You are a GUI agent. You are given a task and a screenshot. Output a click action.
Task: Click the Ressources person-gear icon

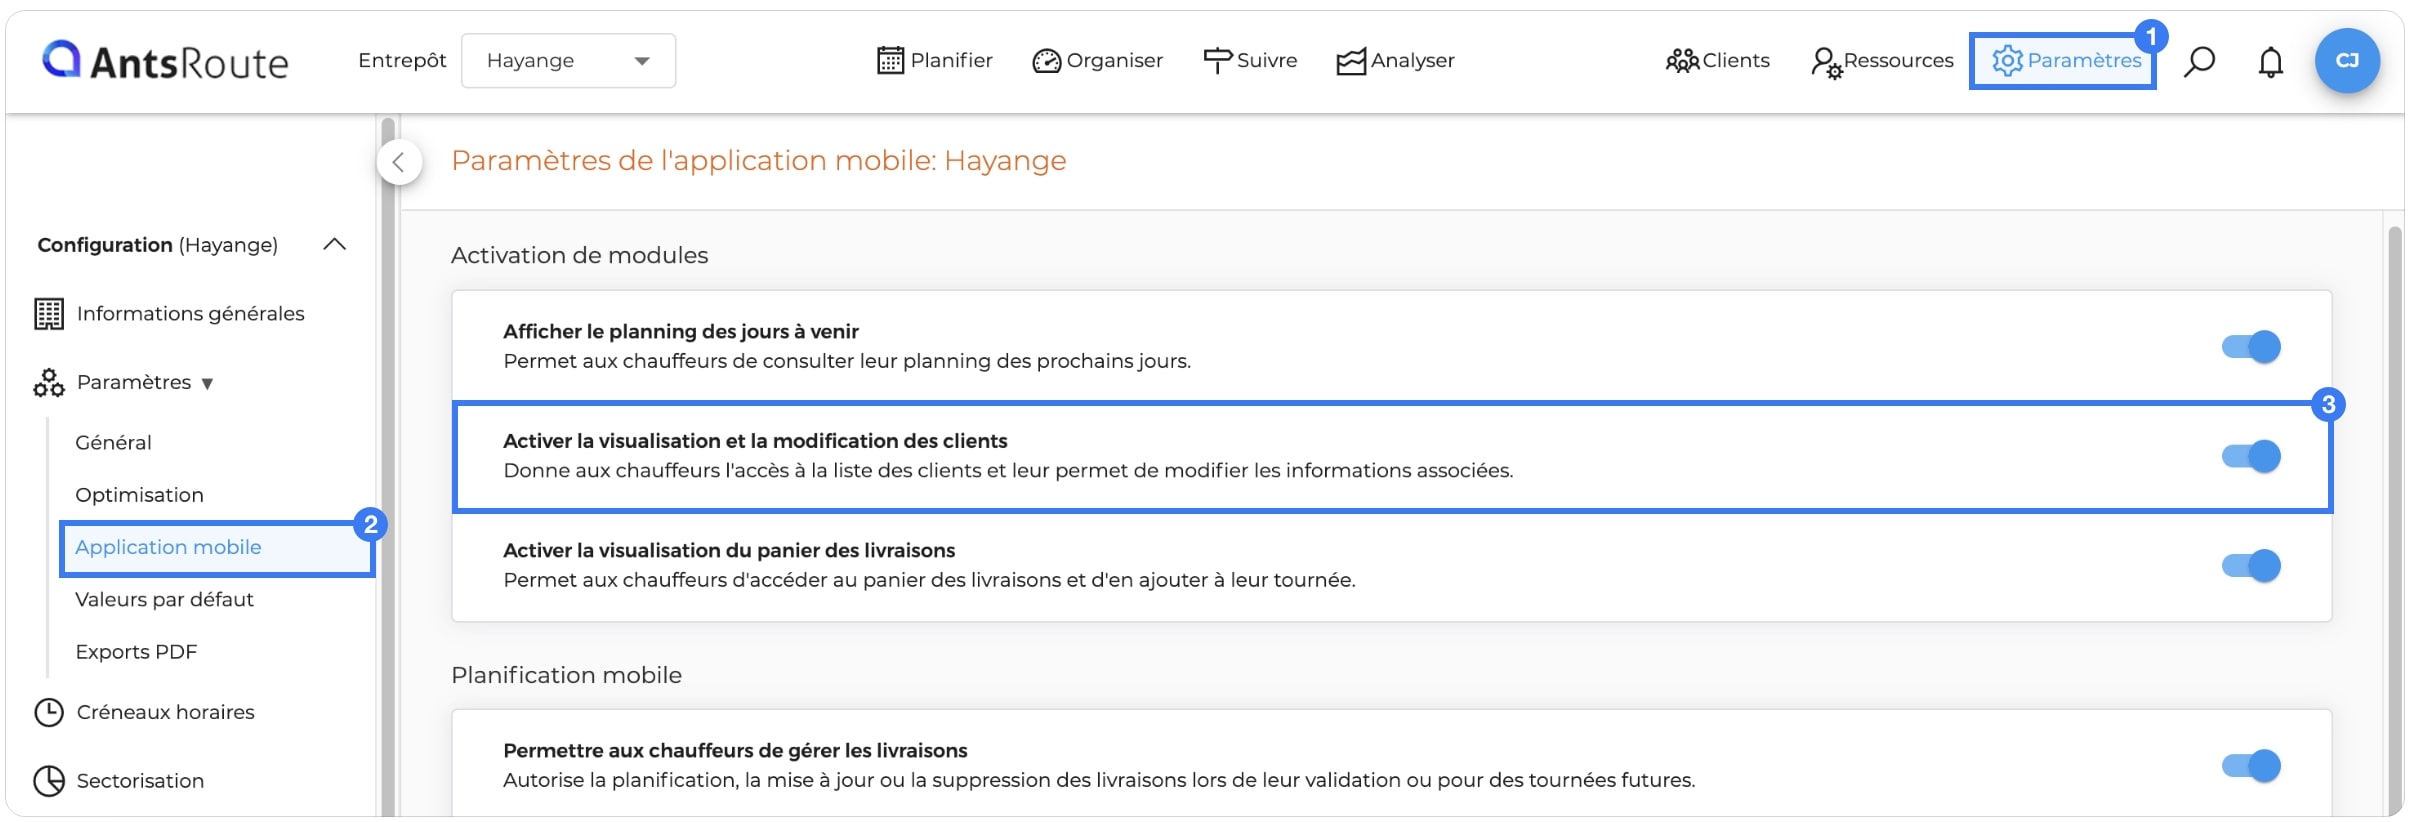[x=1826, y=62]
